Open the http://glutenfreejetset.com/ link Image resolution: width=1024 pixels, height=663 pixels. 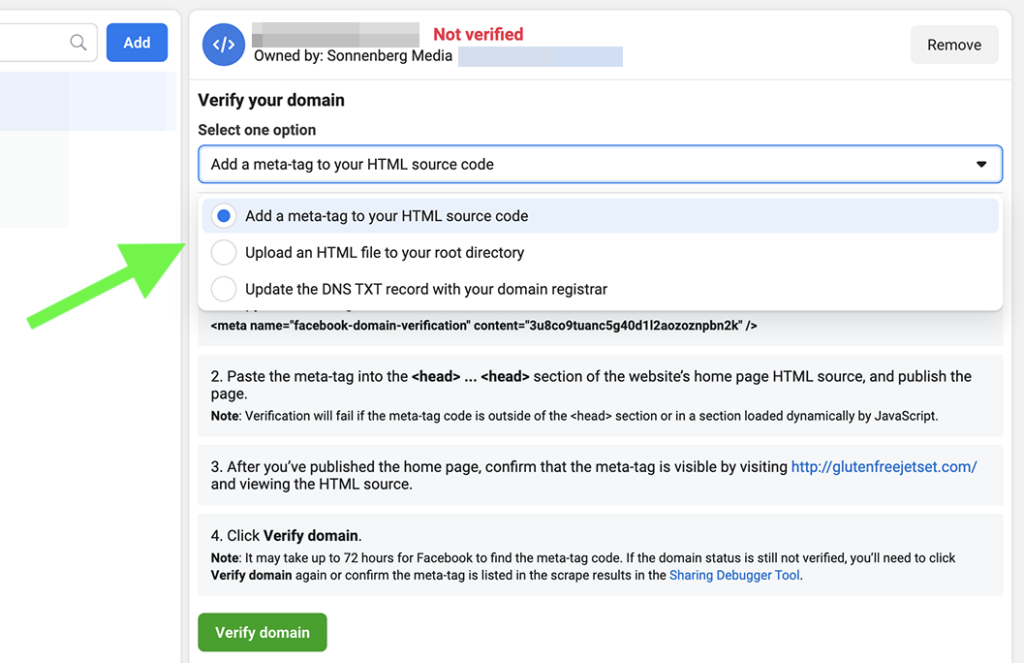tap(883, 466)
